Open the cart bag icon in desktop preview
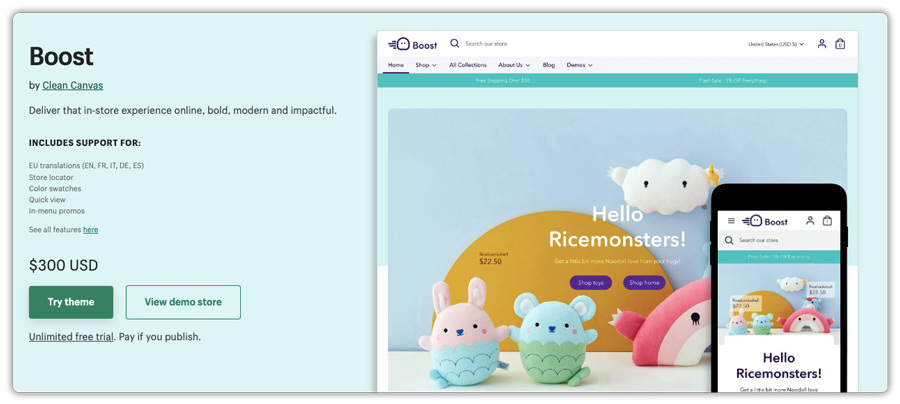The height and width of the screenshot is (404, 900). click(x=840, y=44)
